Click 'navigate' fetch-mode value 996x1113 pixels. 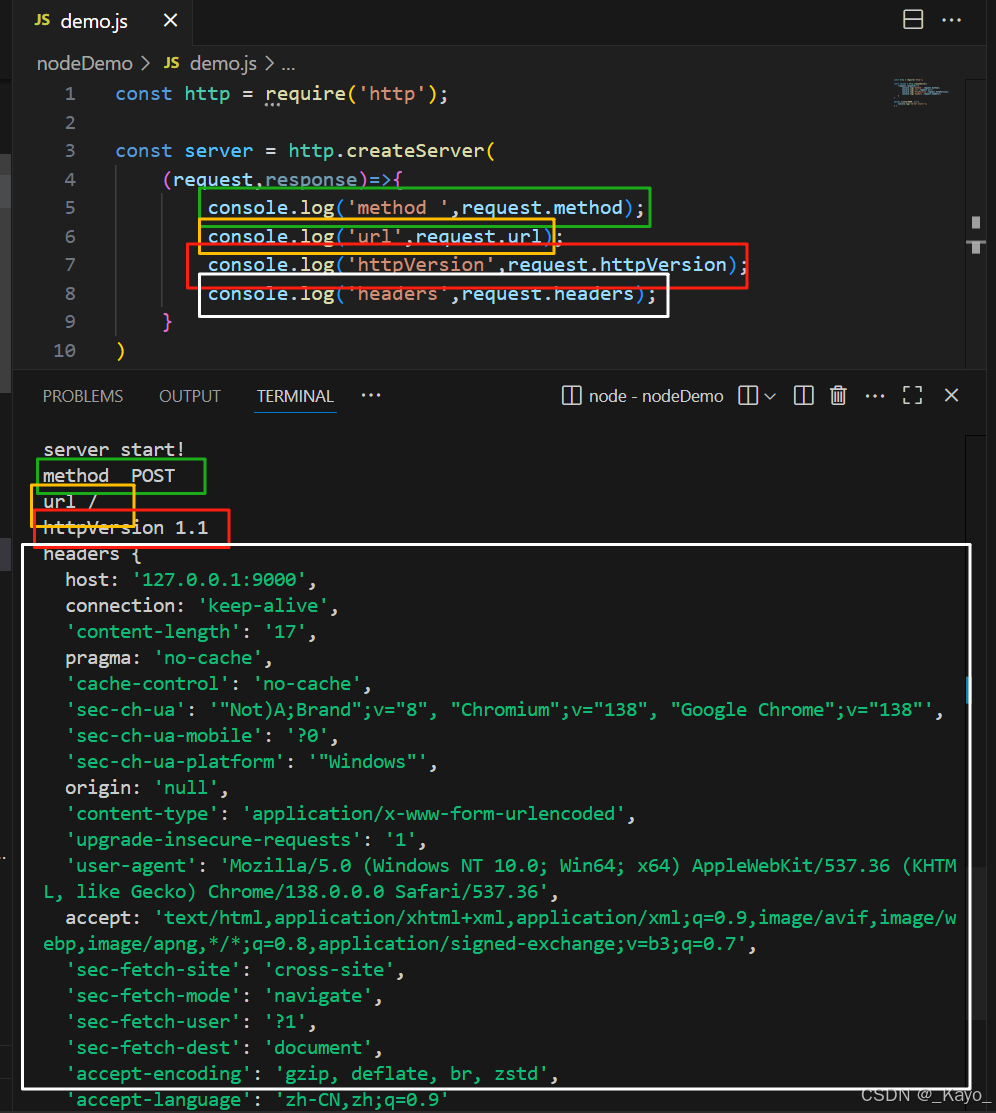tap(318, 996)
